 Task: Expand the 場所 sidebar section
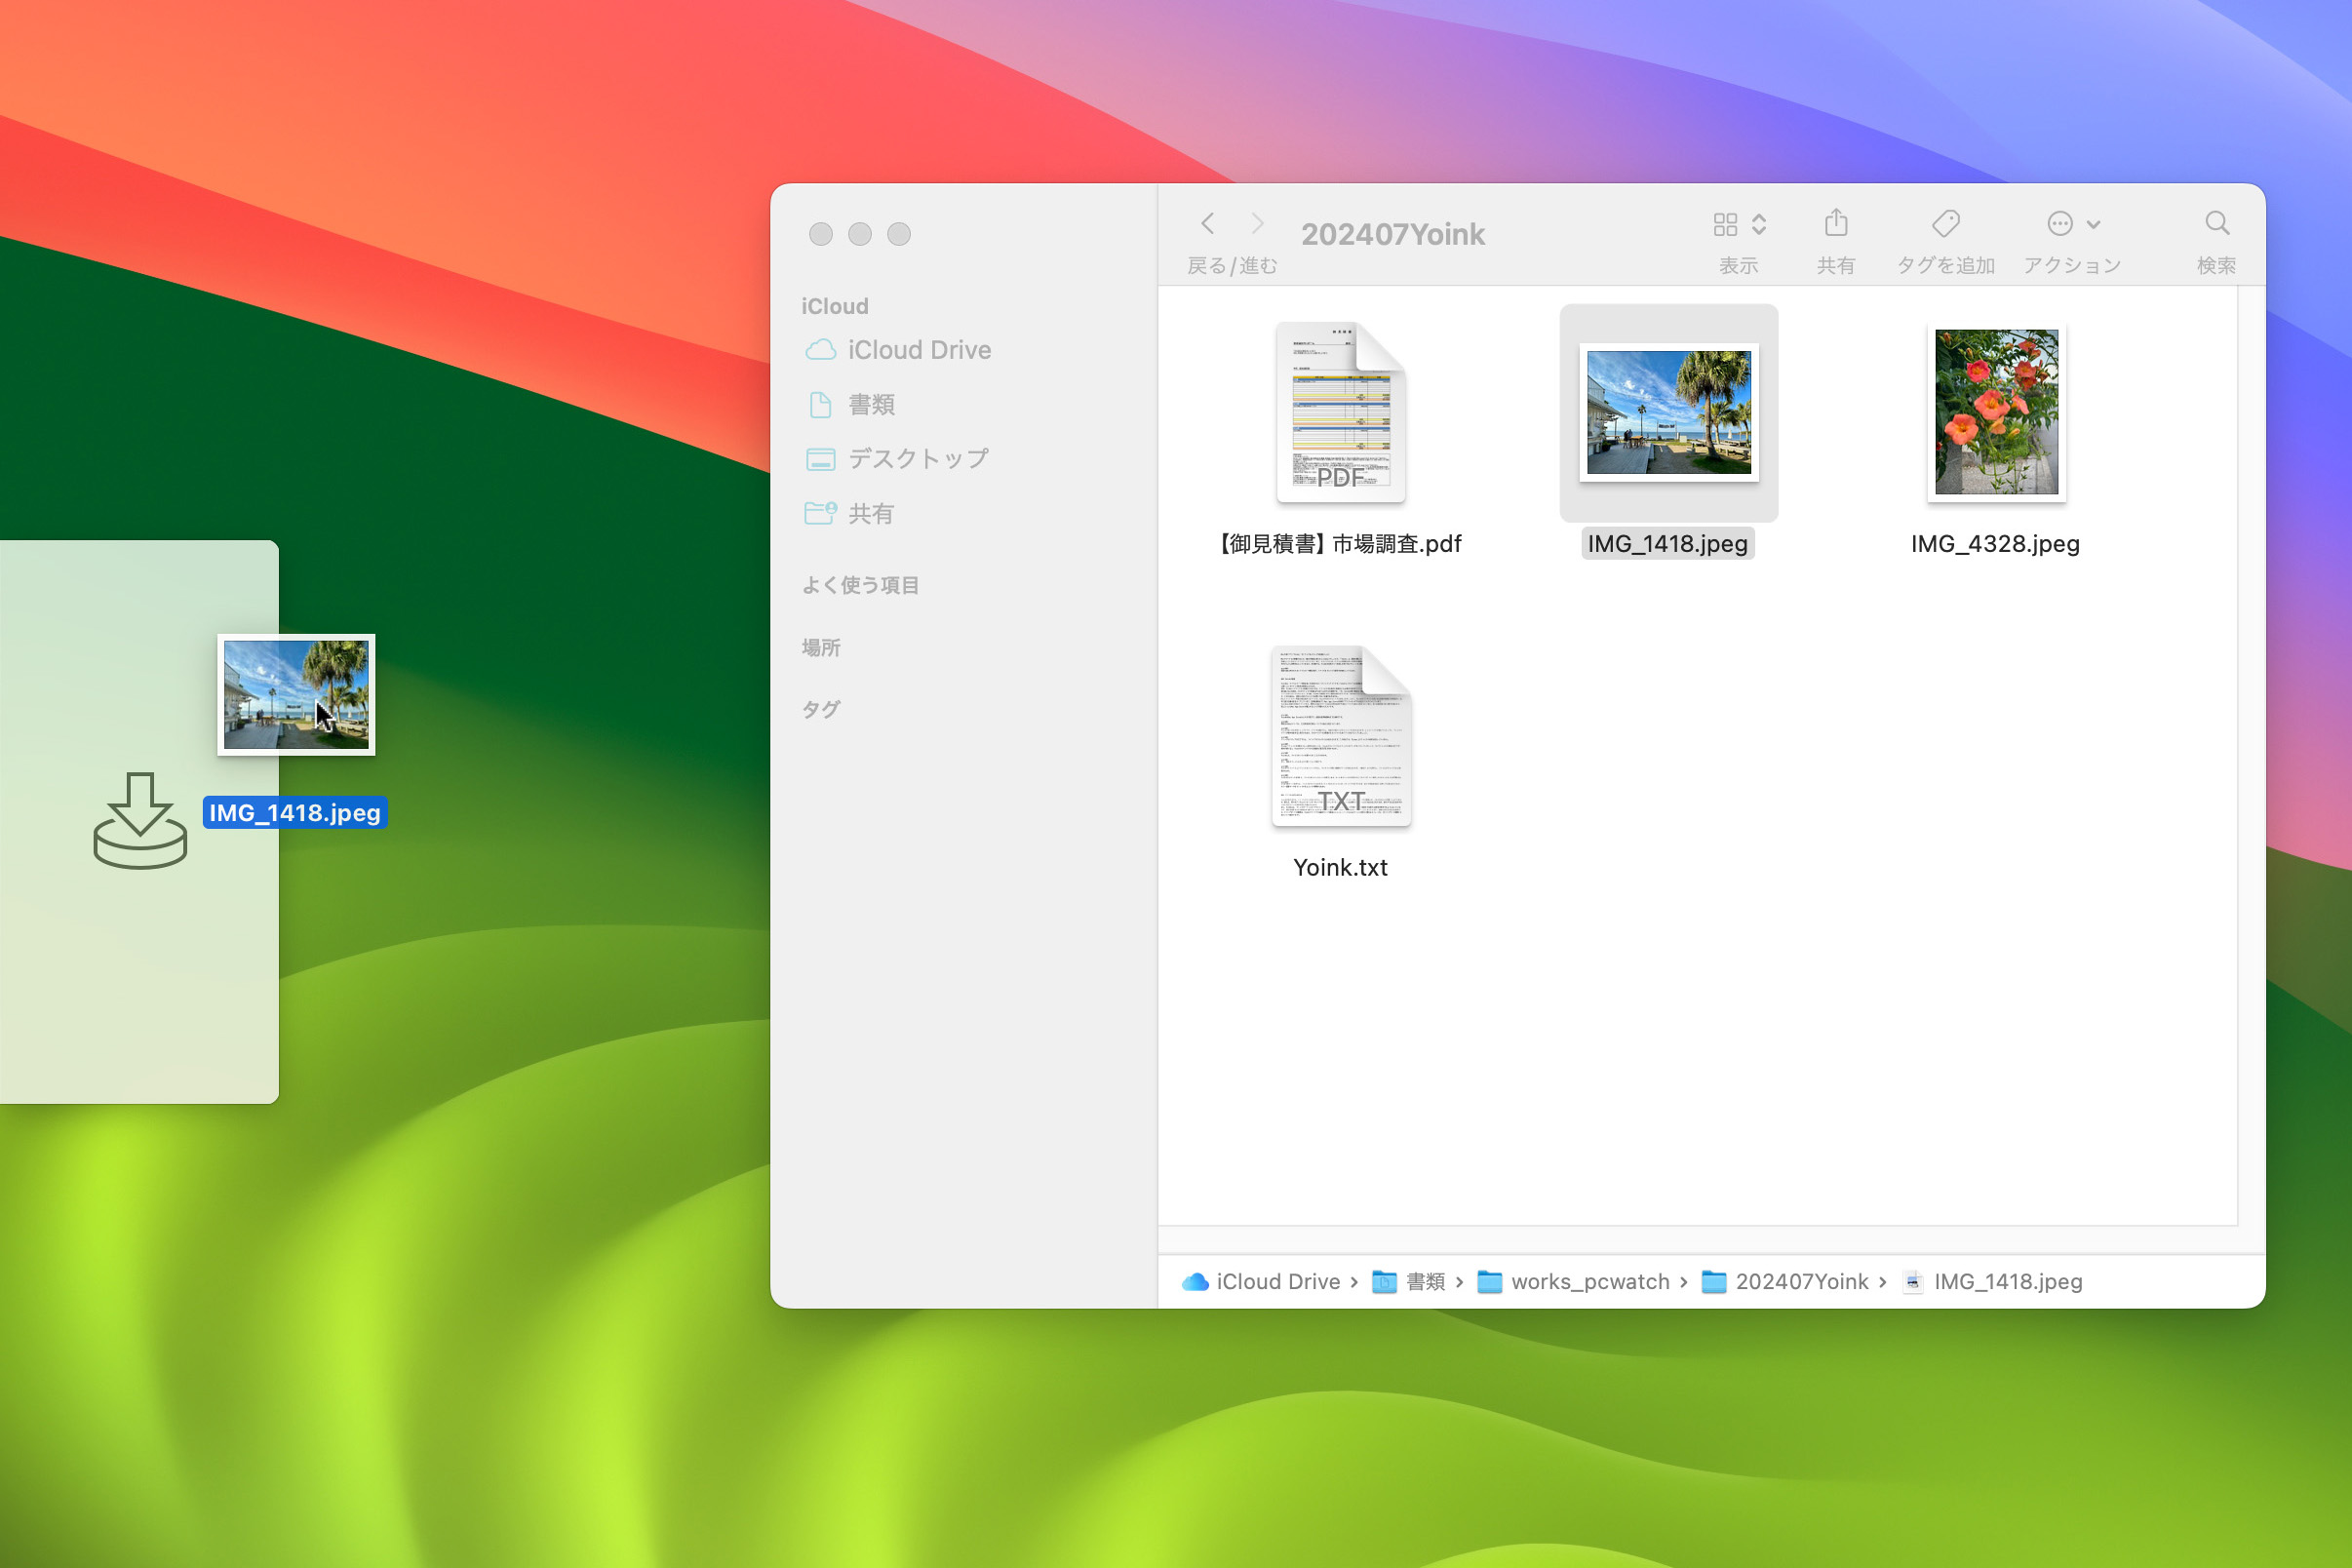tap(821, 647)
